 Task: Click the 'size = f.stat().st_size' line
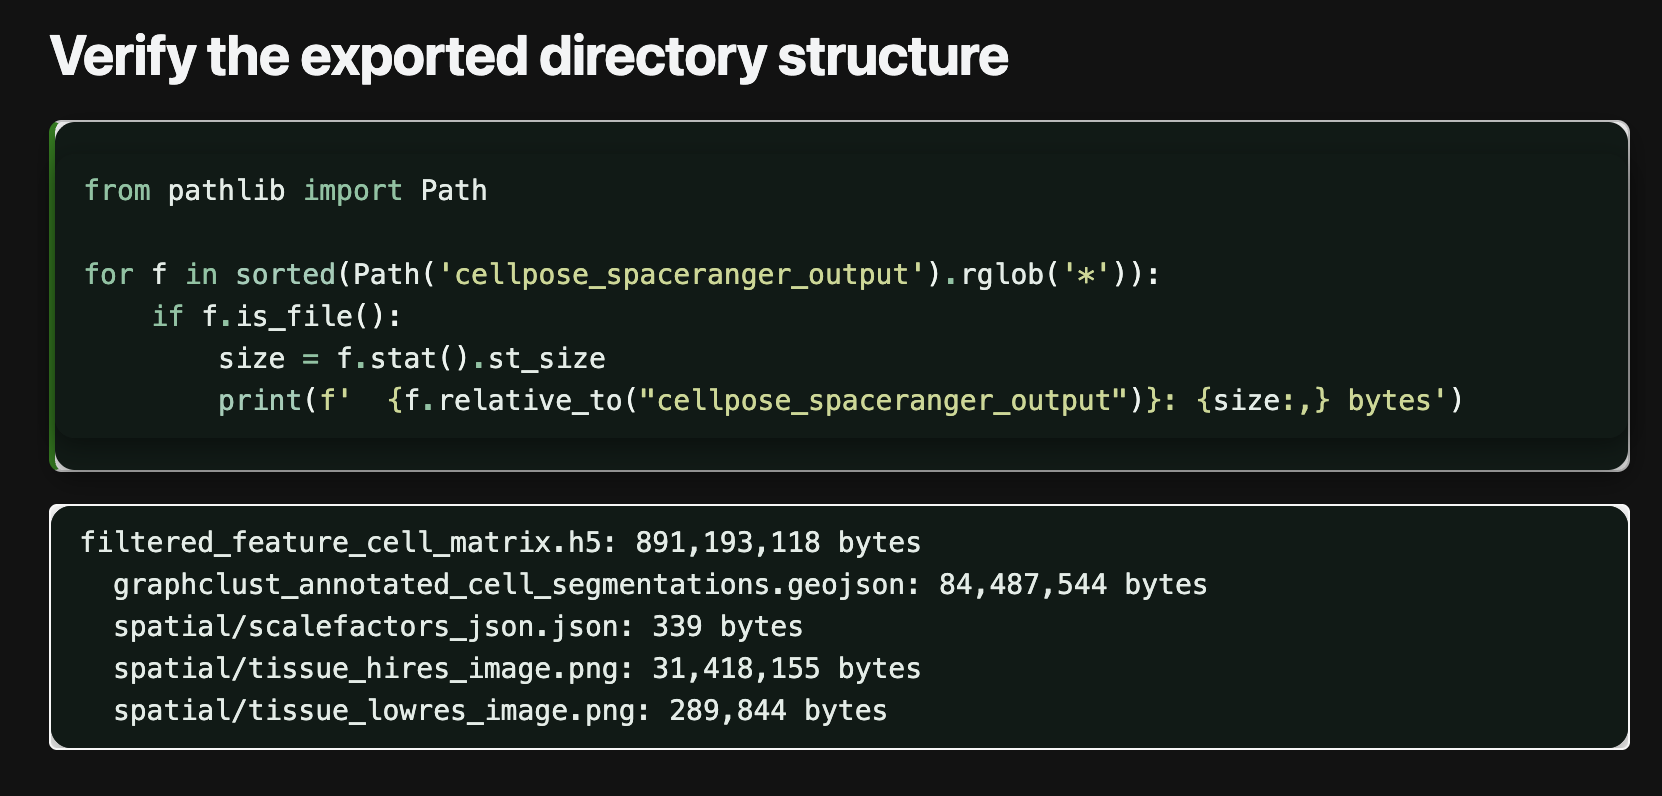pyautogui.click(x=412, y=358)
